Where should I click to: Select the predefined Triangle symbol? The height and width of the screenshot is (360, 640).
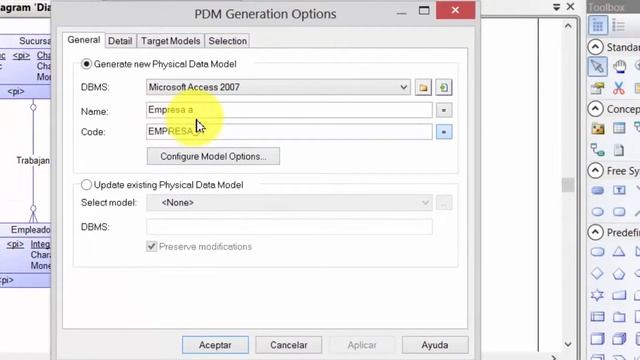pos(619,251)
